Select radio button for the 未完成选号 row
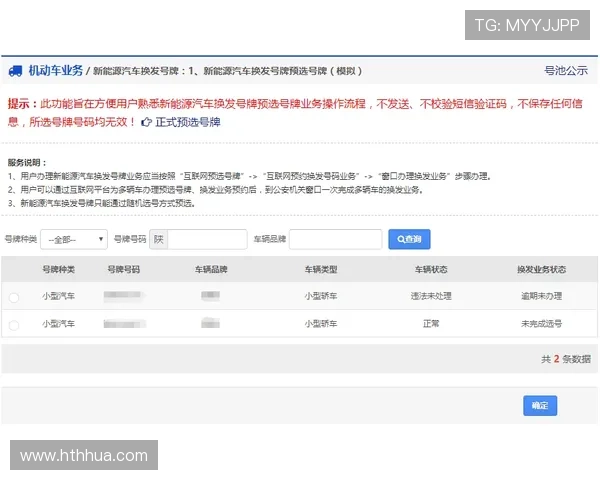The image size is (600, 480). [14, 325]
